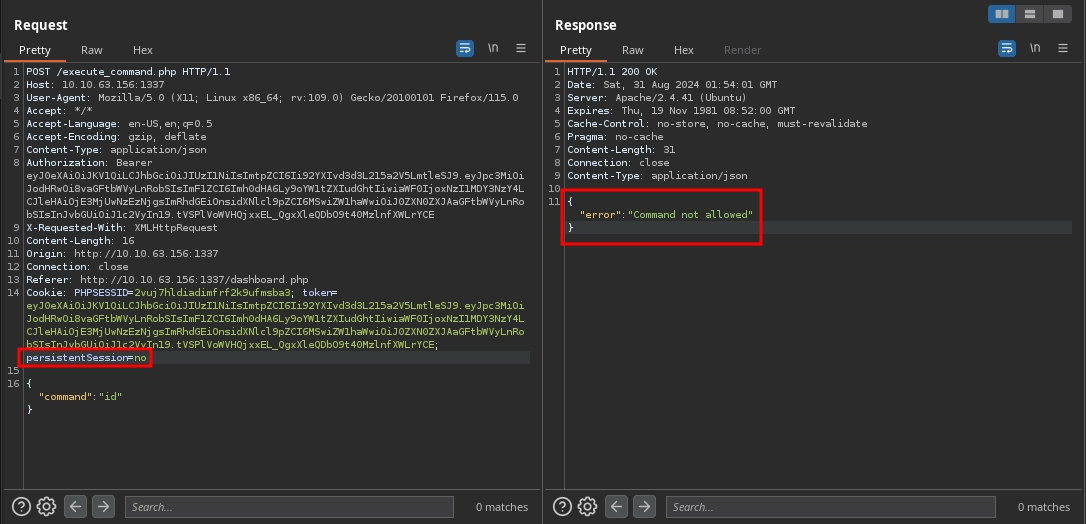Open Request search settings gear
Viewport: 1086px width, 524px height.
pyautogui.click(x=46, y=507)
